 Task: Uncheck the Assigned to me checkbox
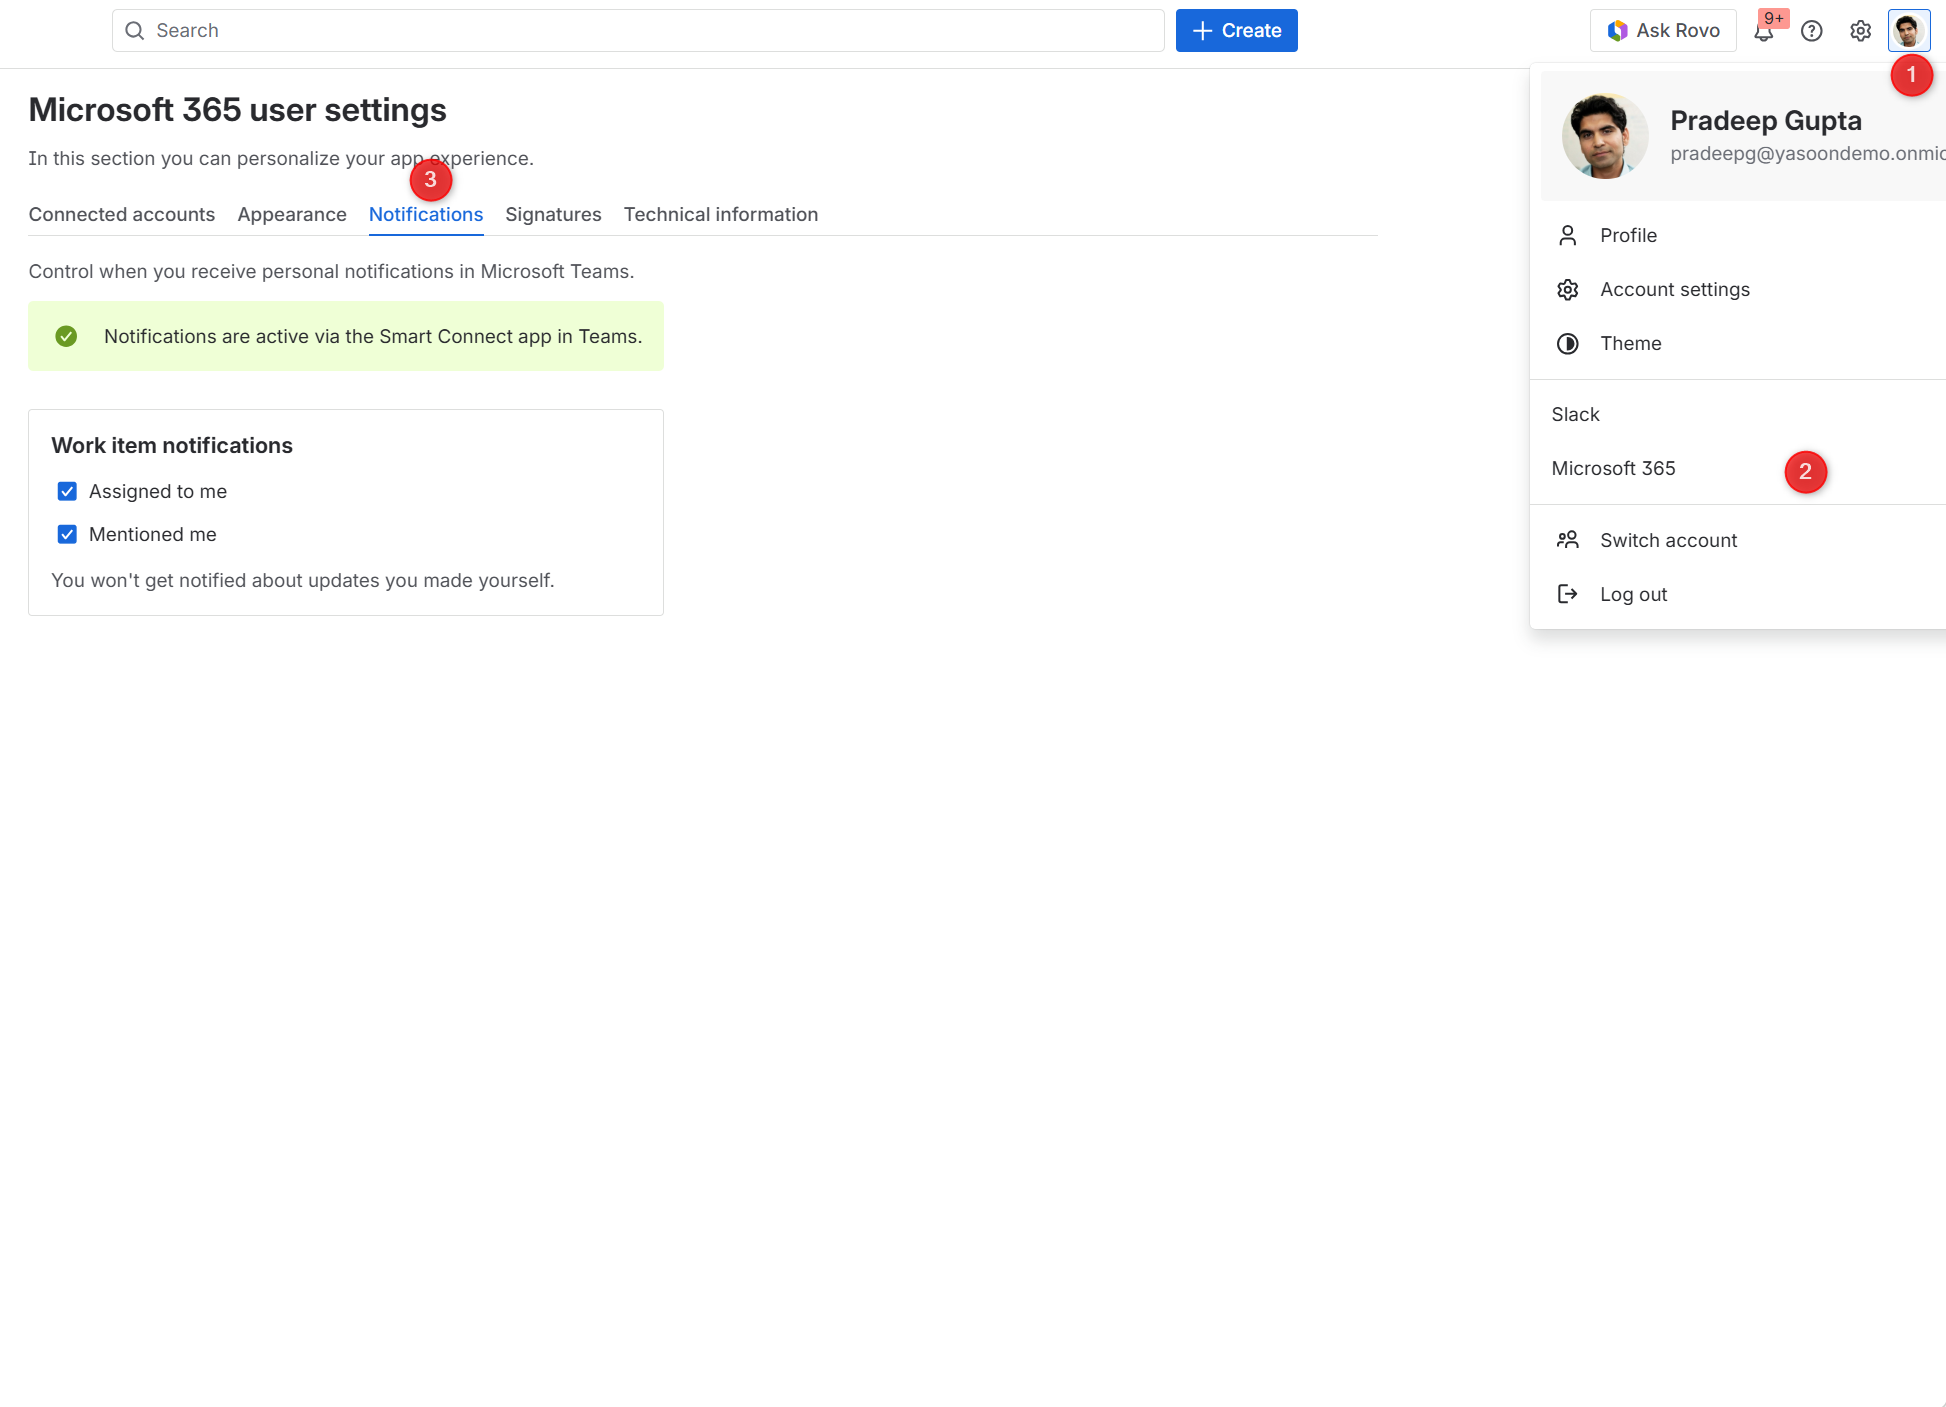pyautogui.click(x=67, y=491)
